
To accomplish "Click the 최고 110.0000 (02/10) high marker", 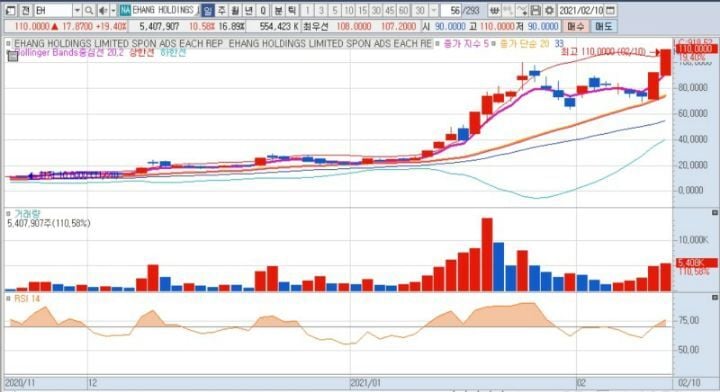I will point(603,51).
